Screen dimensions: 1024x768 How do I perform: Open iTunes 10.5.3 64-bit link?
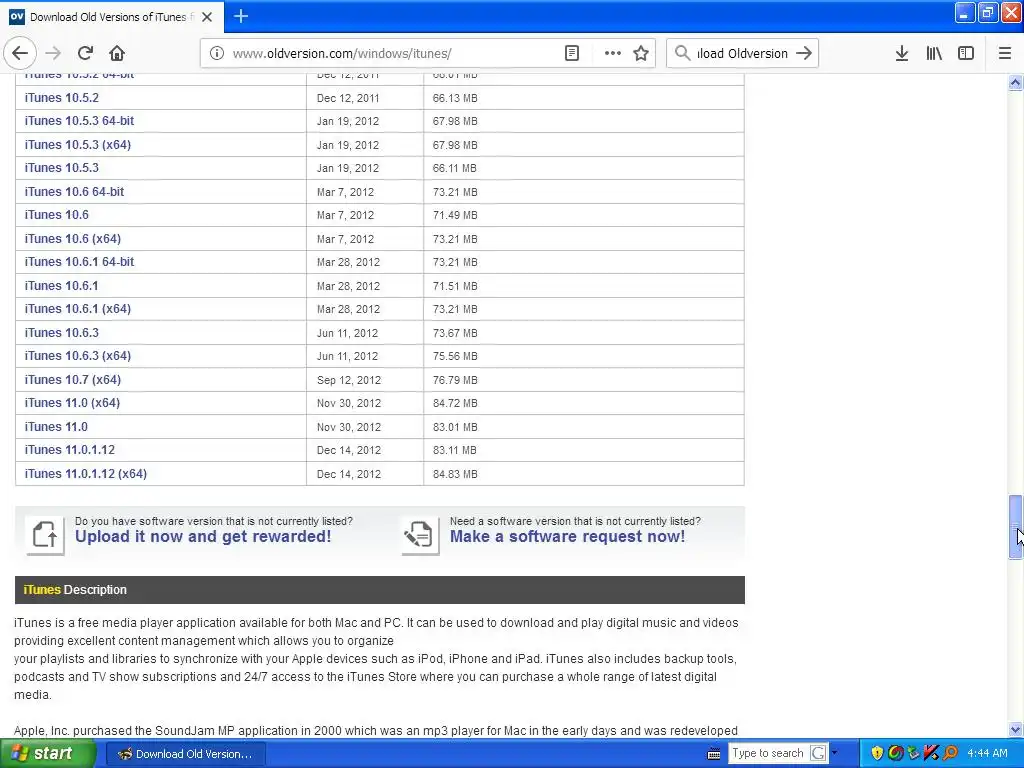[x=79, y=121]
